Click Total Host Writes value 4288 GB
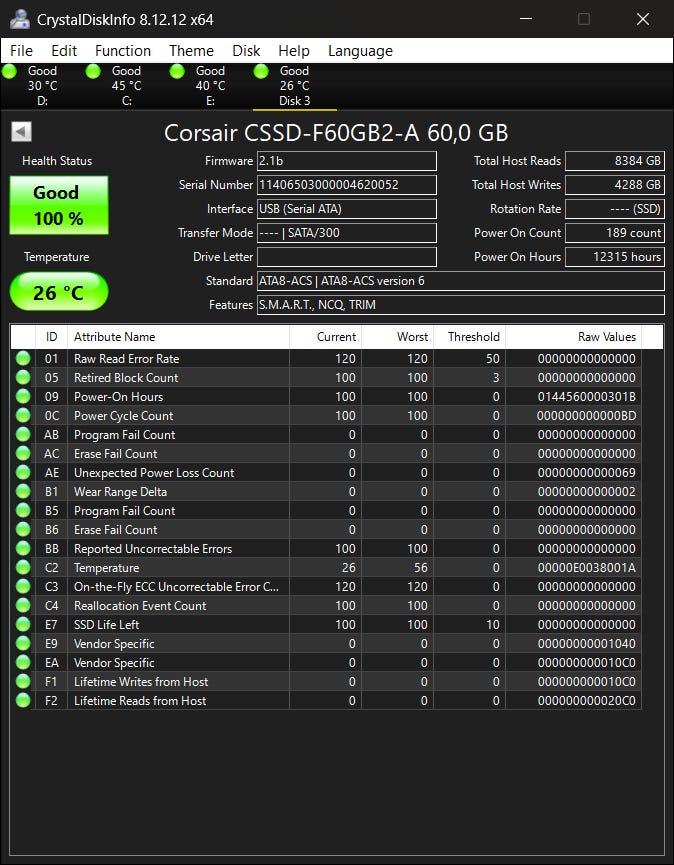674x865 pixels. [614, 185]
